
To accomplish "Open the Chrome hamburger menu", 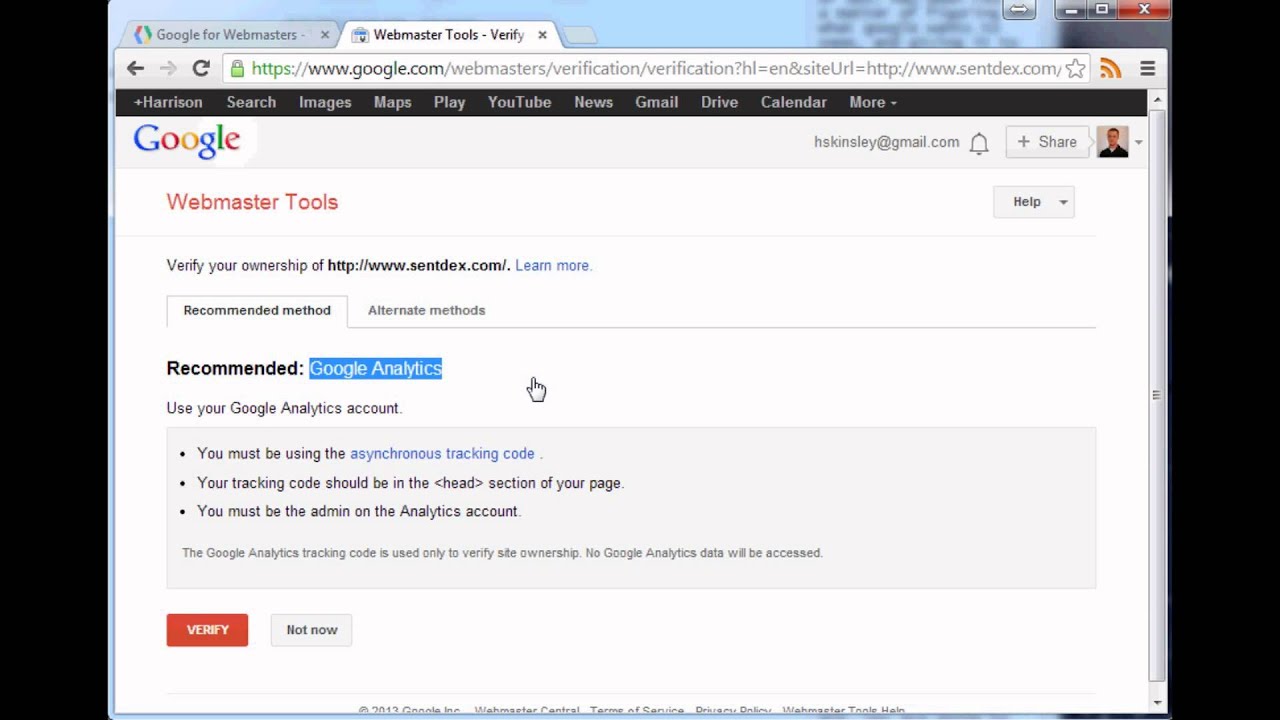I will click(x=1148, y=68).
